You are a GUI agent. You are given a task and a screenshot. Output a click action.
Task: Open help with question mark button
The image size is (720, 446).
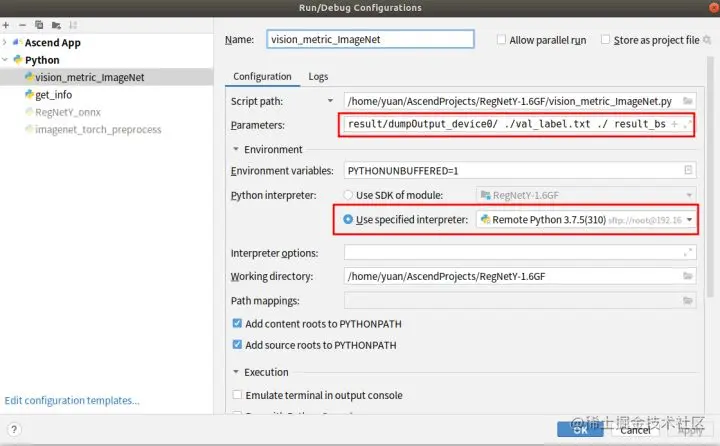(x=14, y=429)
